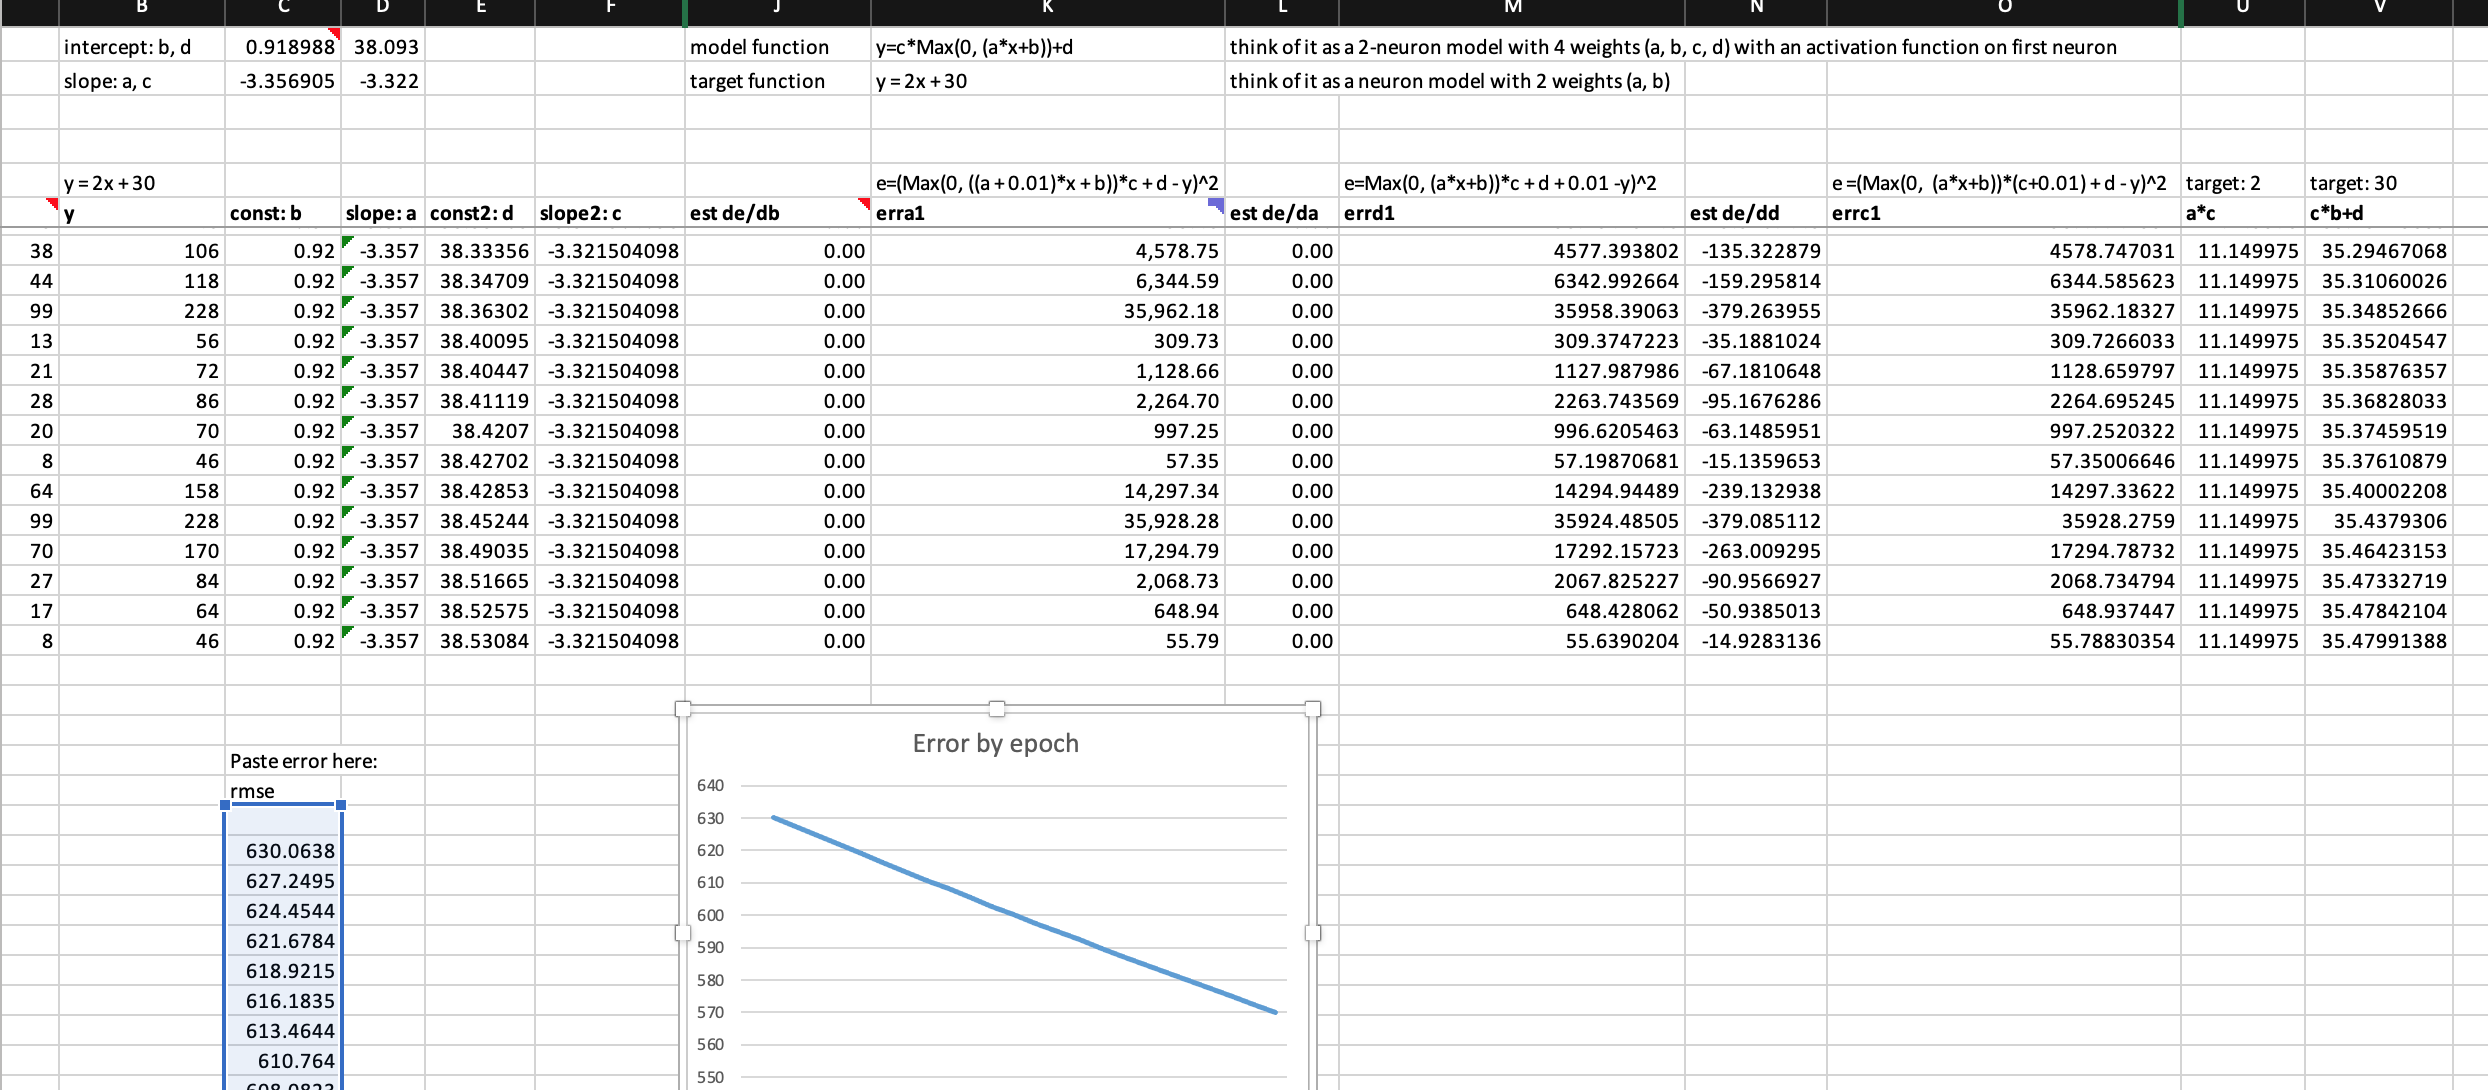Click the blue range handle right of rmse
This screenshot has height=1090, width=2488.
[341, 805]
